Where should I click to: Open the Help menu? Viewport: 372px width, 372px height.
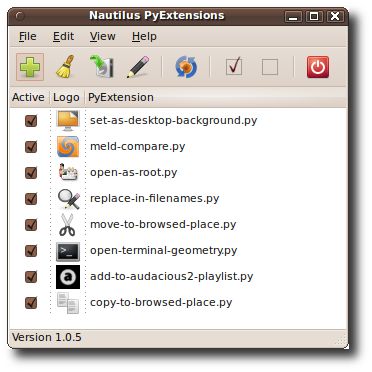click(144, 36)
